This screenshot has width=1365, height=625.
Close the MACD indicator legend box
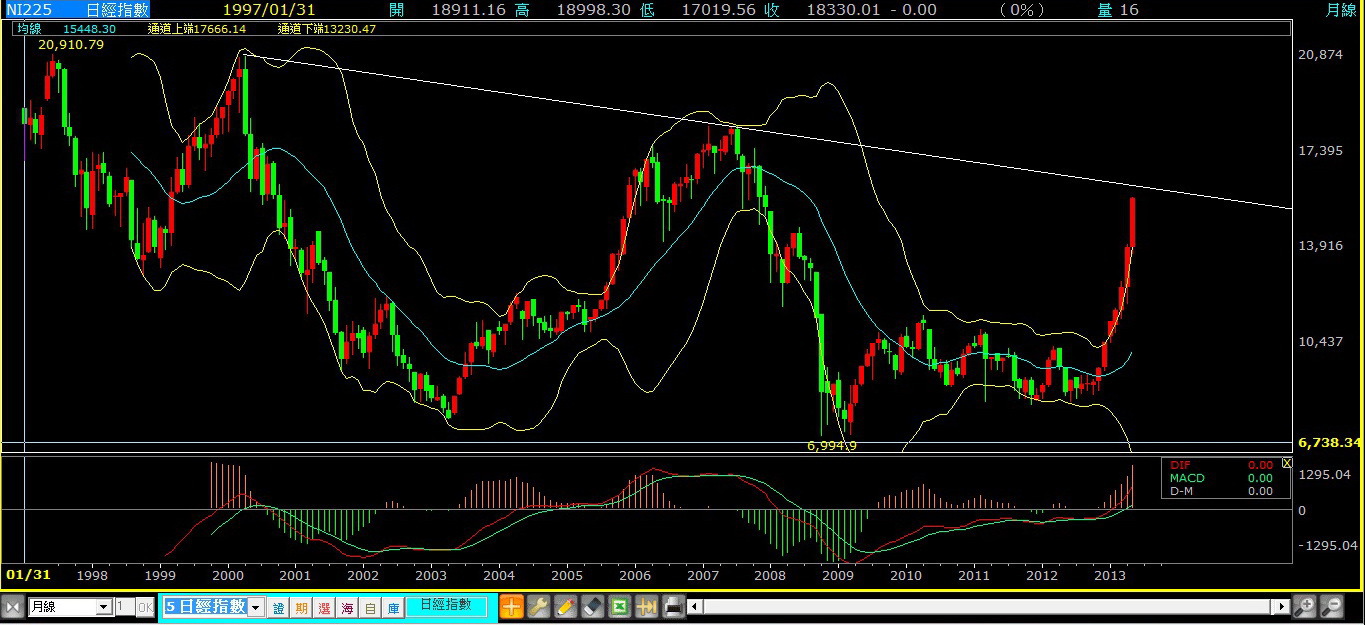point(1287,464)
